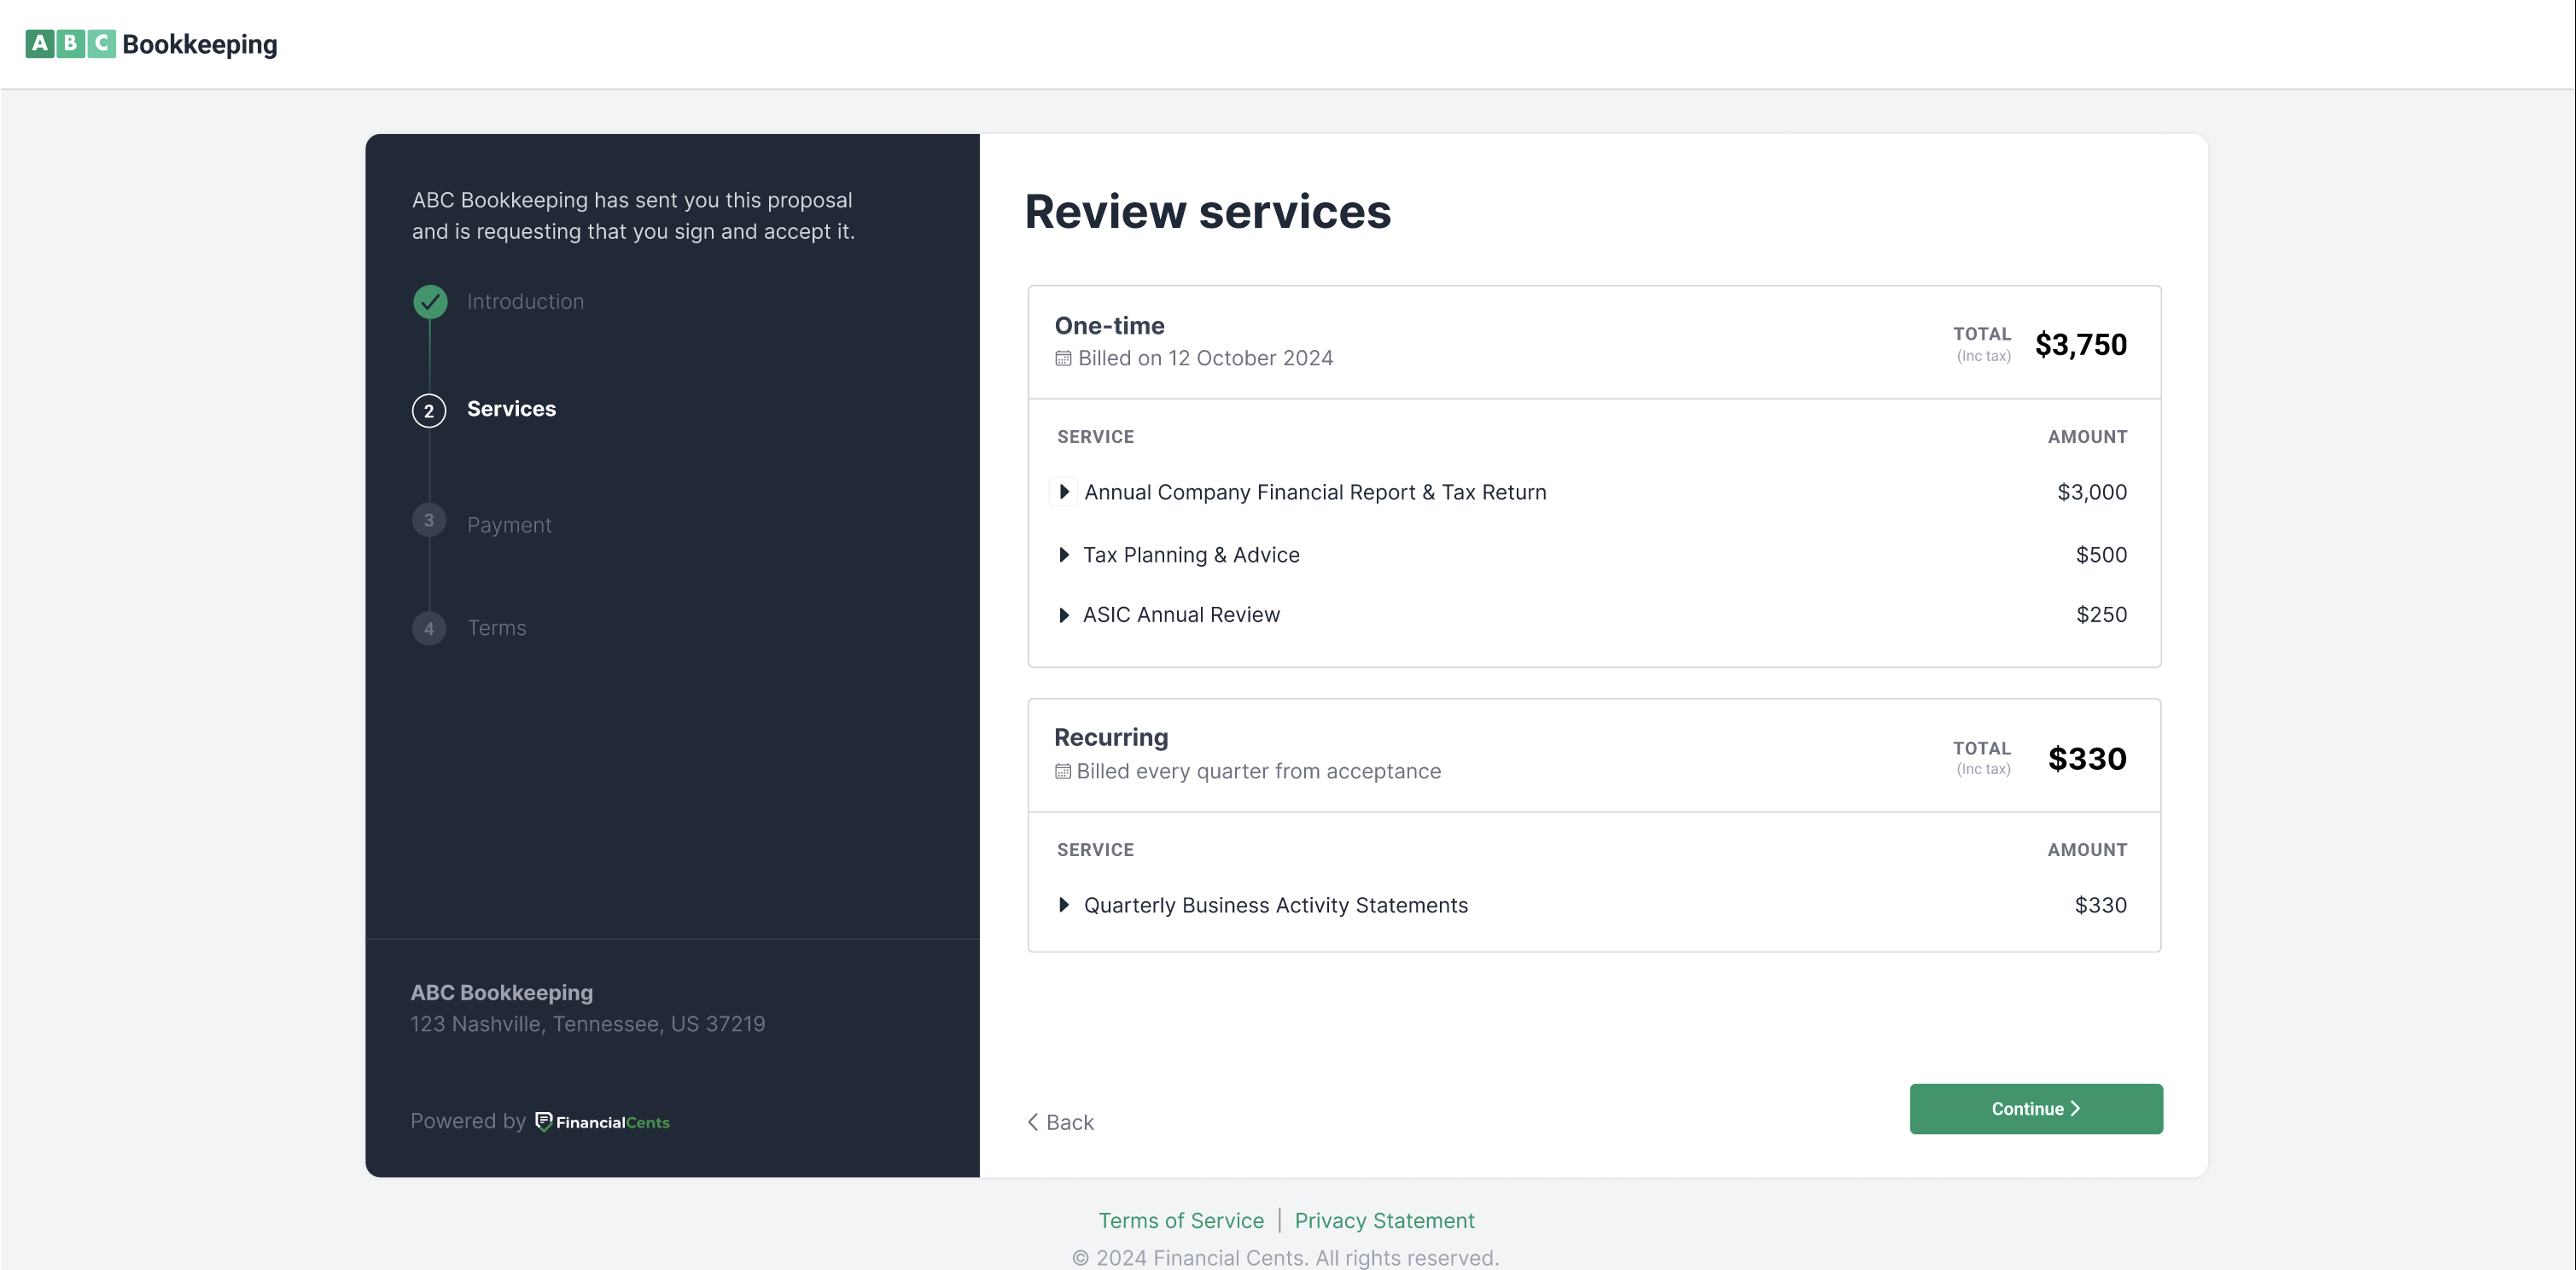This screenshot has height=1270, width=2576.
Task: Click step 3 circle for Payment
Action: tap(429, 520)
